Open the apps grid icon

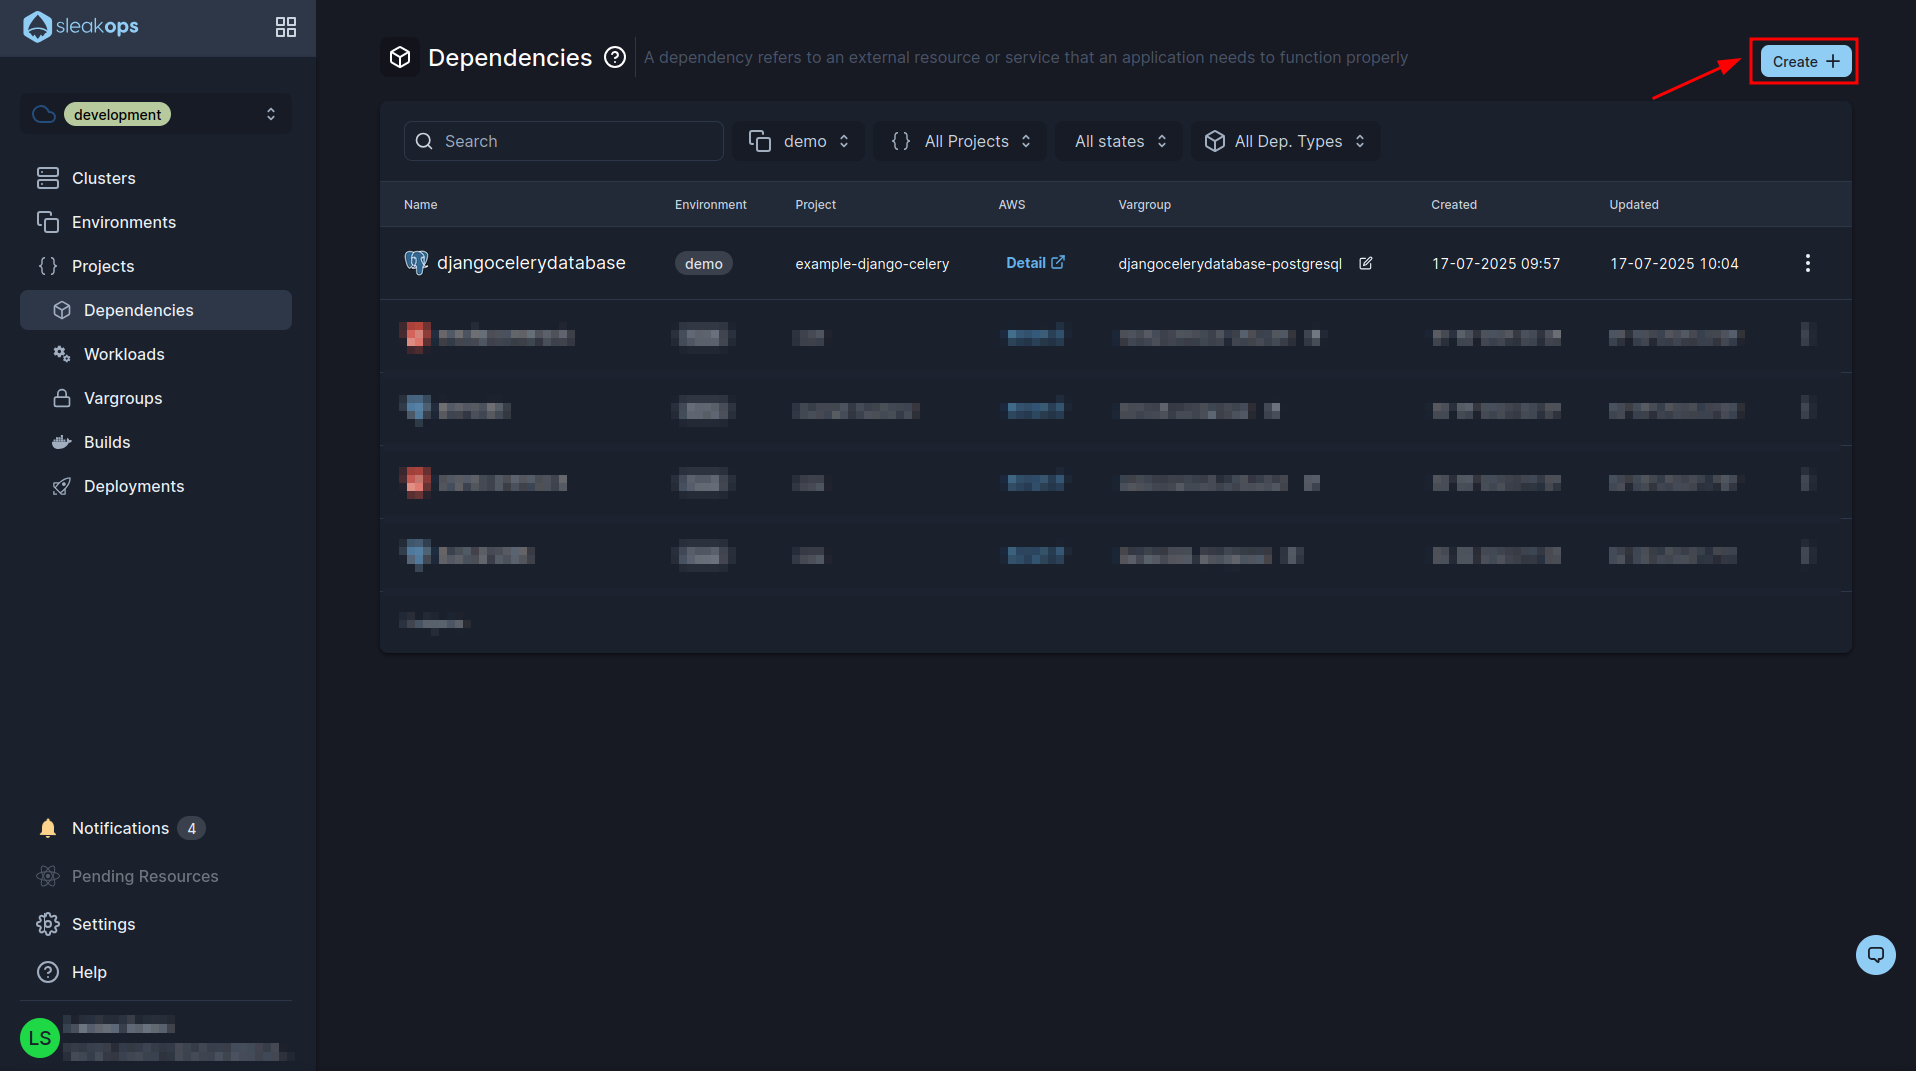click(x=286, y=27)
